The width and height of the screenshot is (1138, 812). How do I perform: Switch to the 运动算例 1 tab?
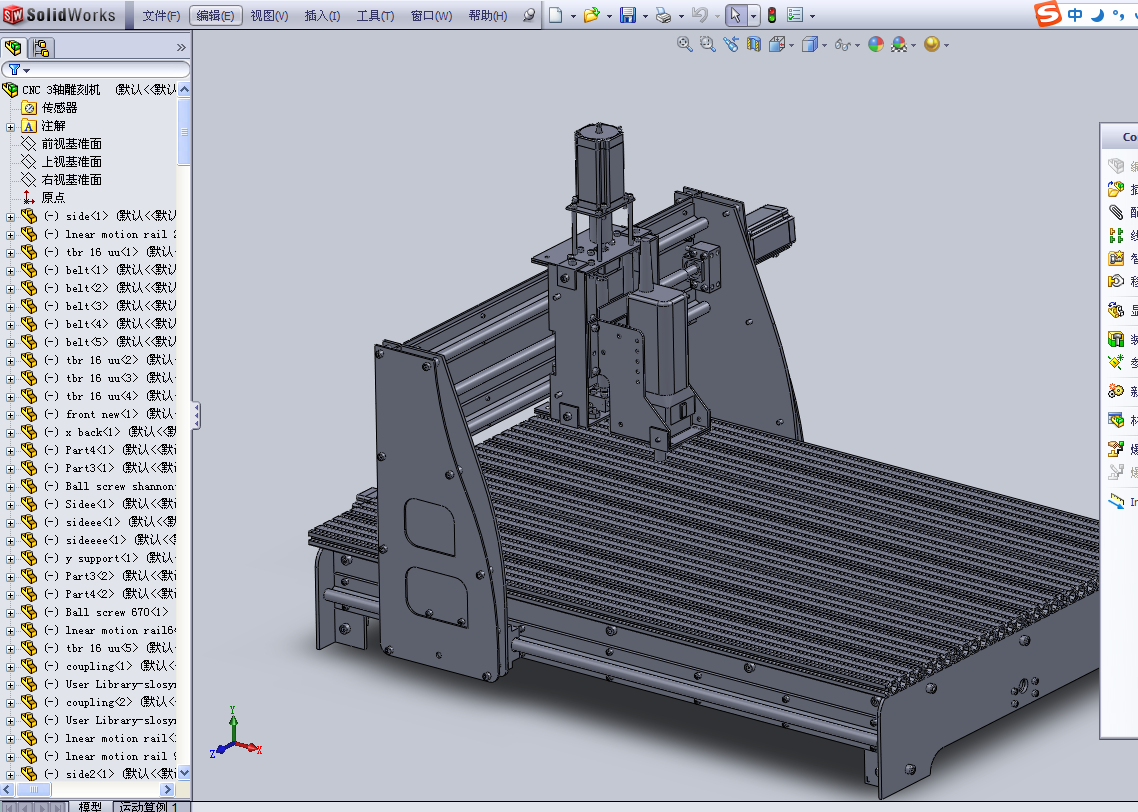pos(147,806)
